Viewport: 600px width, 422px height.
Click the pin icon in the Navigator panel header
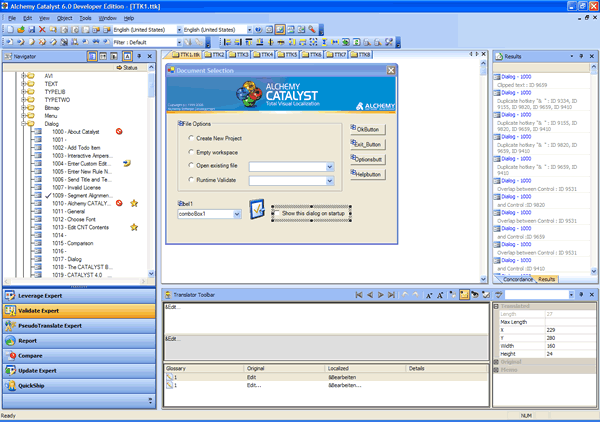click(139, 56)
